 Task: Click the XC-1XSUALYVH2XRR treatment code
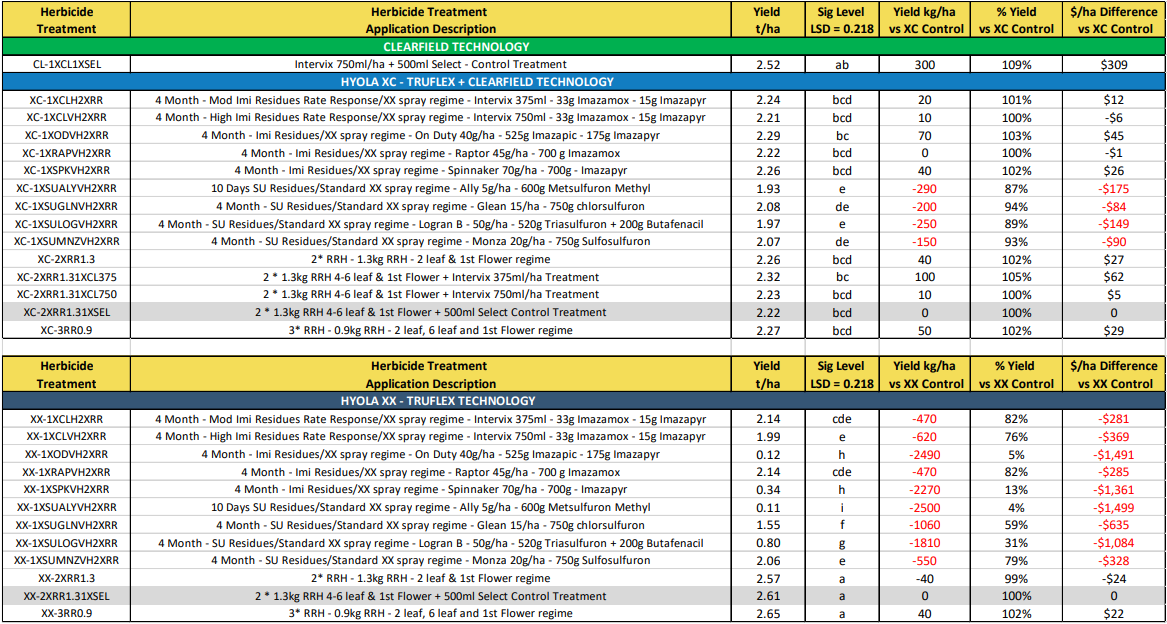tap(66, 188)
